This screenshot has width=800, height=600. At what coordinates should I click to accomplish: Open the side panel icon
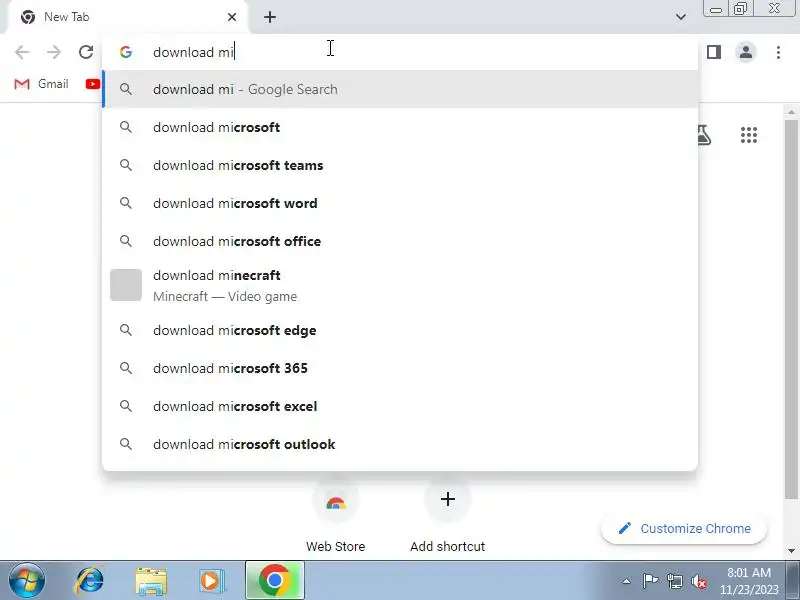pyautogui.click(x=714, y=52)
